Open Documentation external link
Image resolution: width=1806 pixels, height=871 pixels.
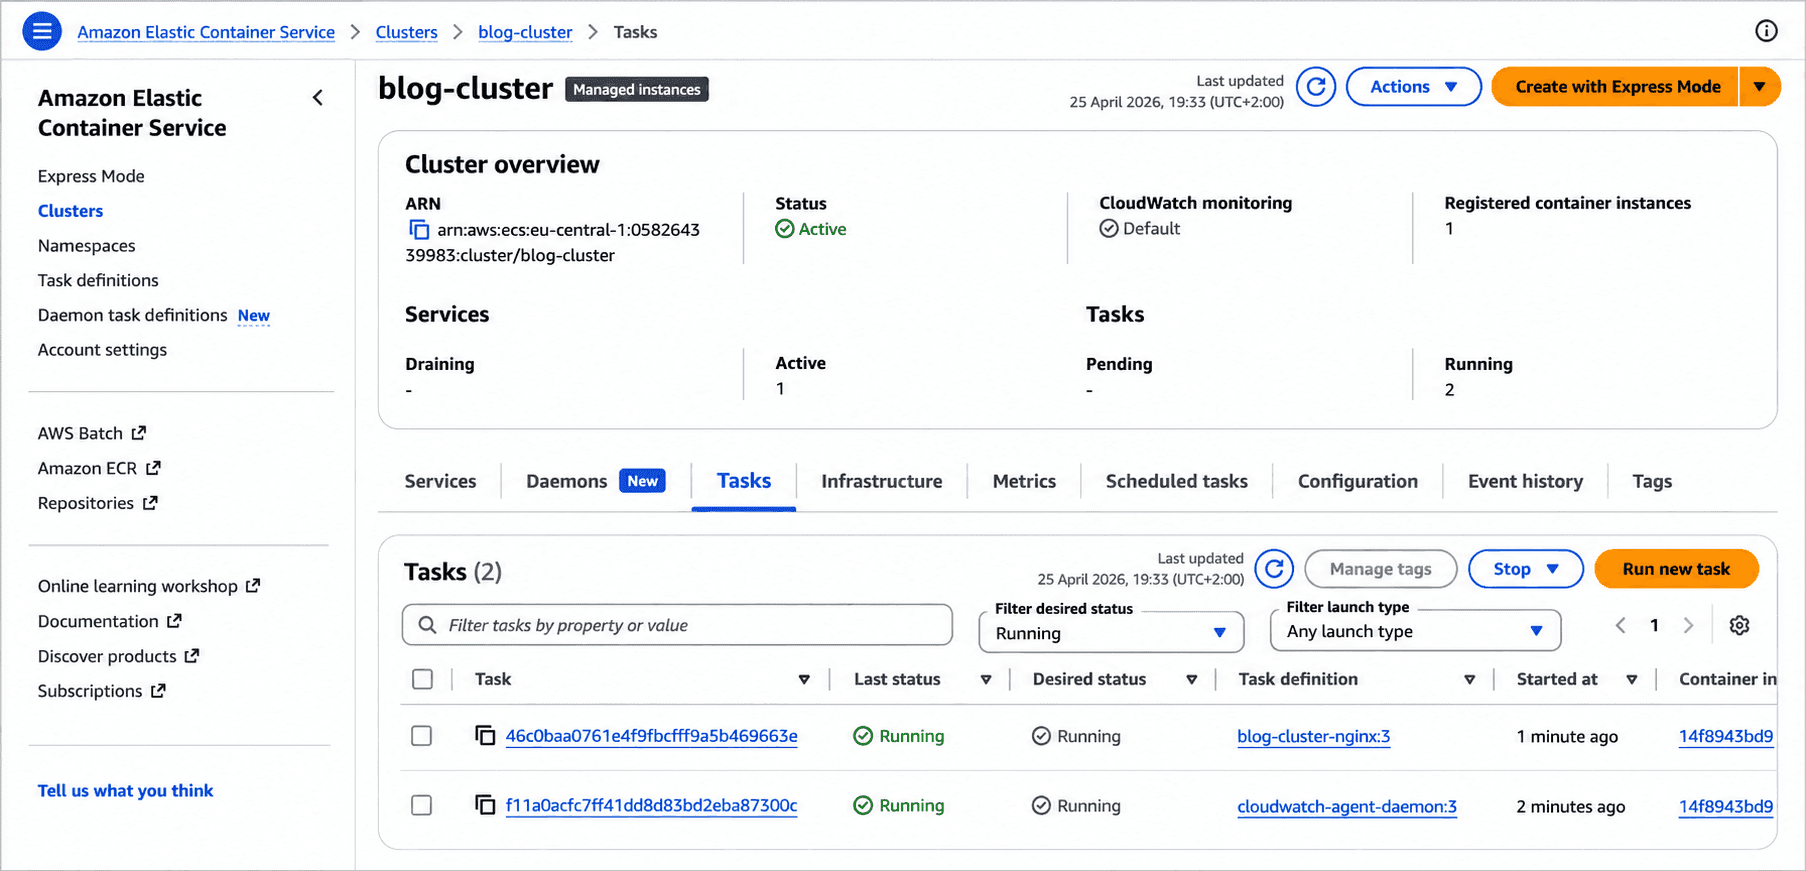(110, 621)
